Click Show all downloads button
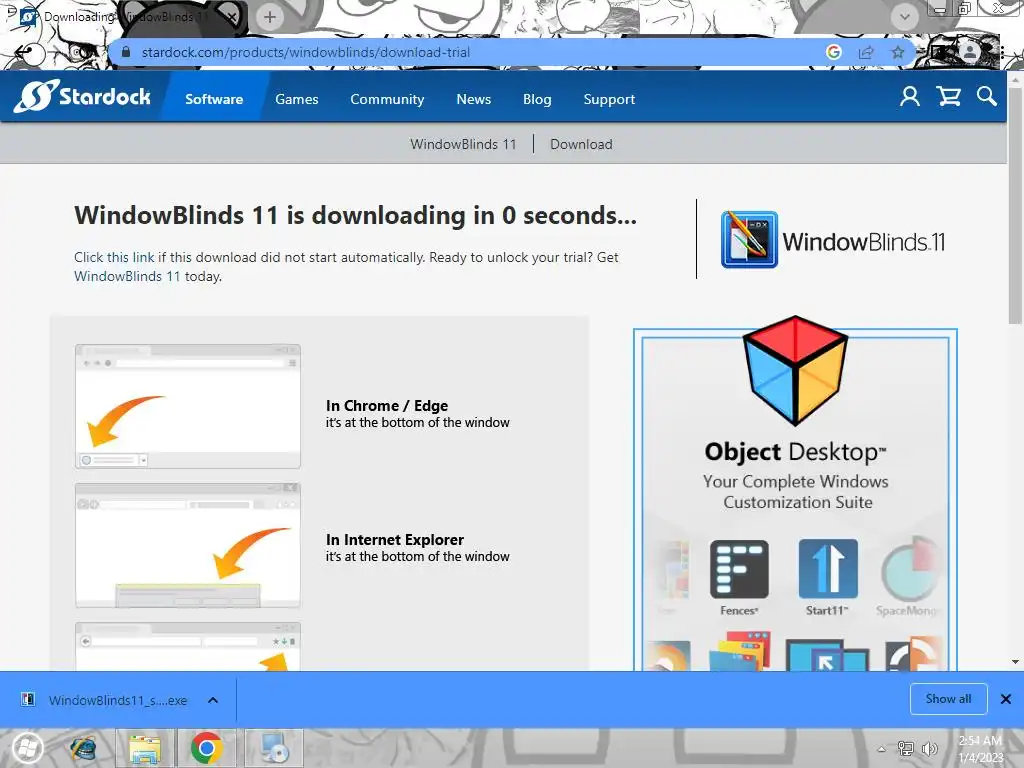 [x=948, y=699]
